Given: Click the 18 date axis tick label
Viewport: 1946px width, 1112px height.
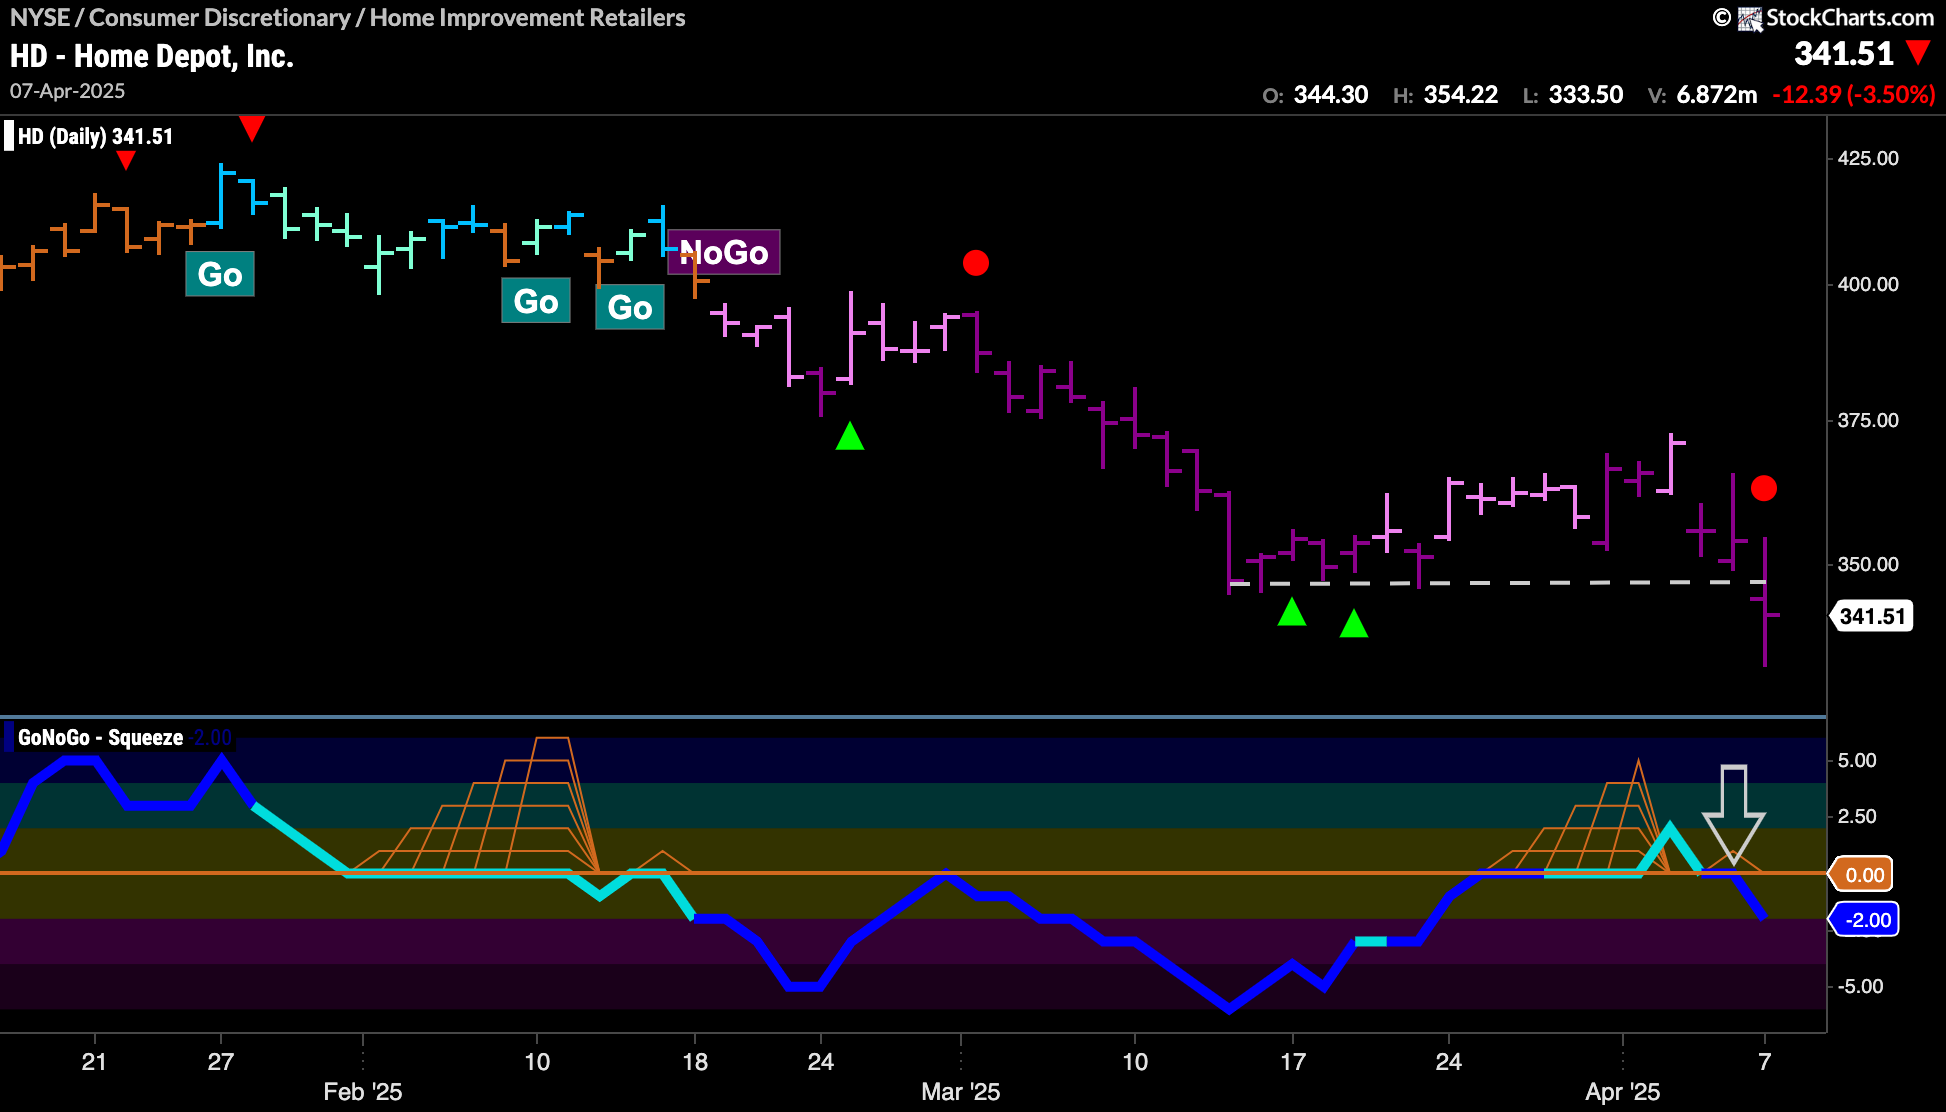Looking at the screenshot, I should 695,1062.
